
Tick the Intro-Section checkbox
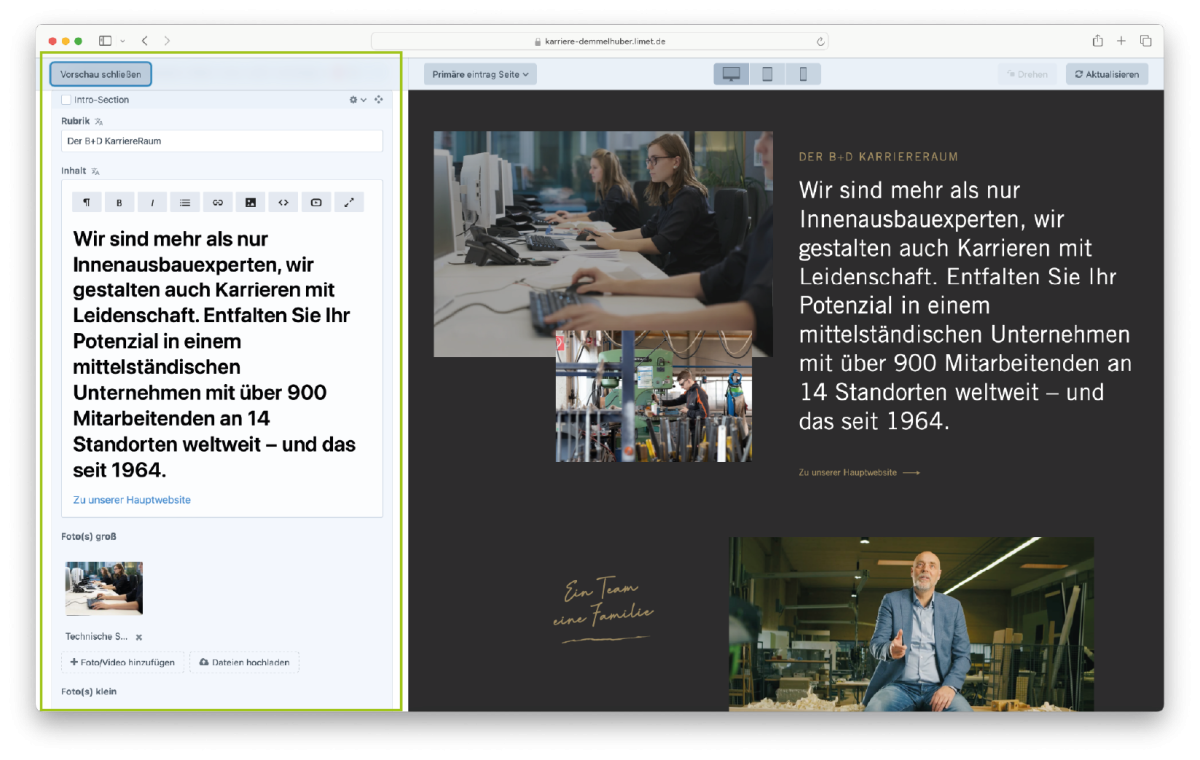[66, 100]
